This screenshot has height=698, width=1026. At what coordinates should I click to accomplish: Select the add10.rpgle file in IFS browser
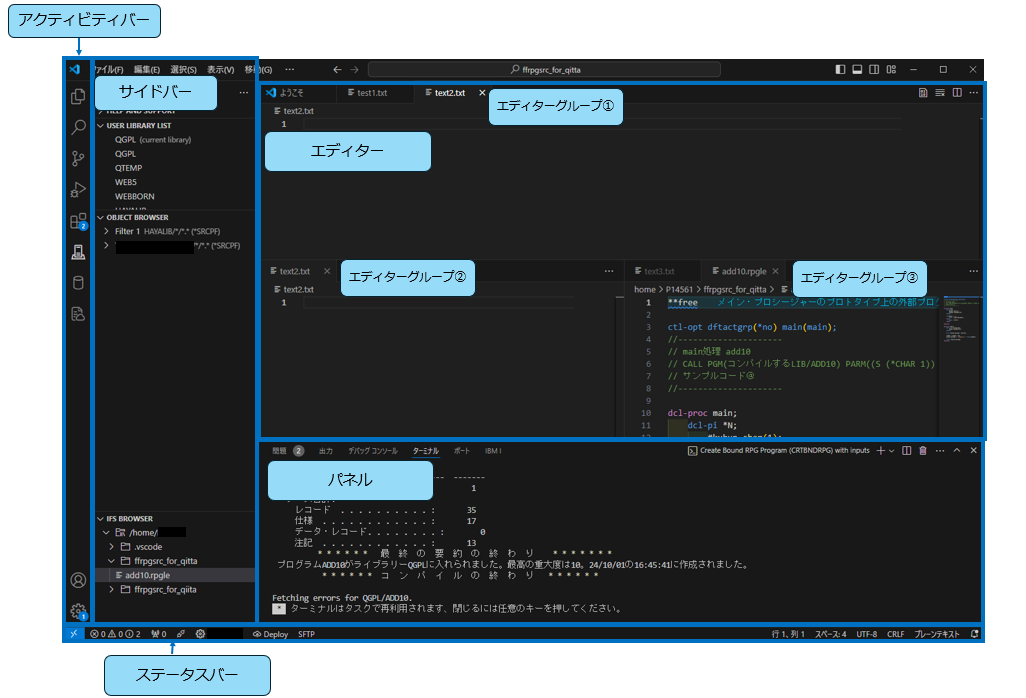tap(175, 575)
